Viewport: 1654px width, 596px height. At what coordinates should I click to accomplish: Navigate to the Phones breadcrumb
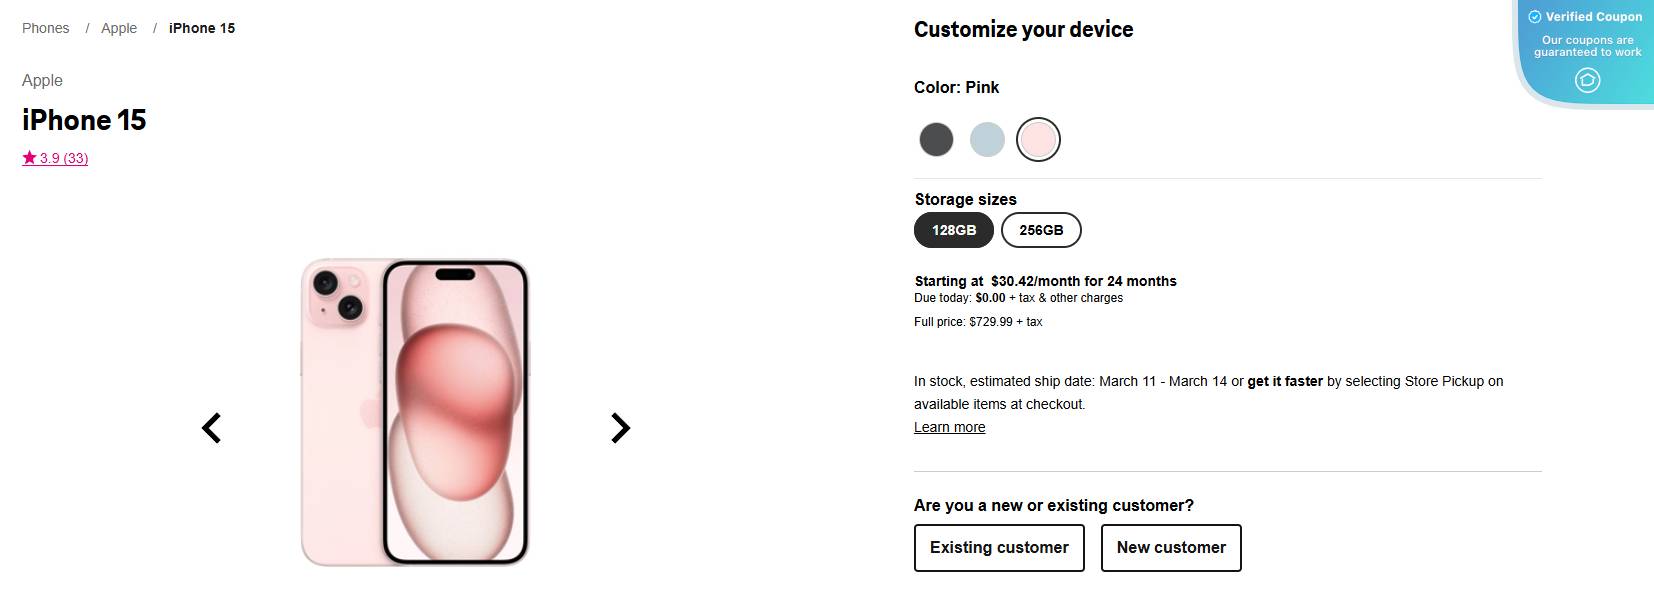point(45,28)
